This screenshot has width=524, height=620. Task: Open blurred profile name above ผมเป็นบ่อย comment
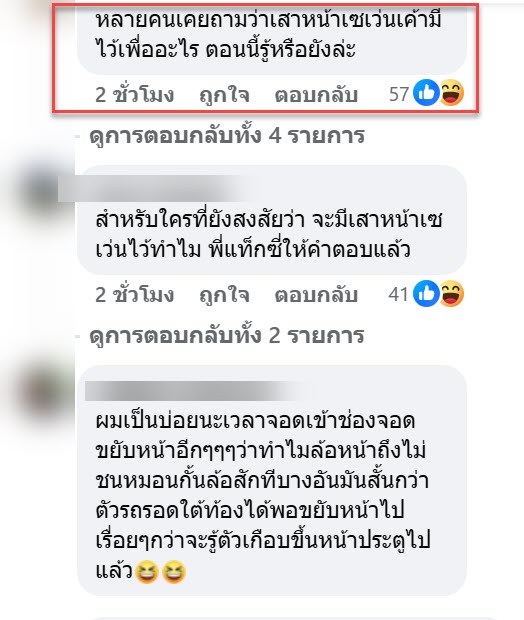[x=192, y=391]
